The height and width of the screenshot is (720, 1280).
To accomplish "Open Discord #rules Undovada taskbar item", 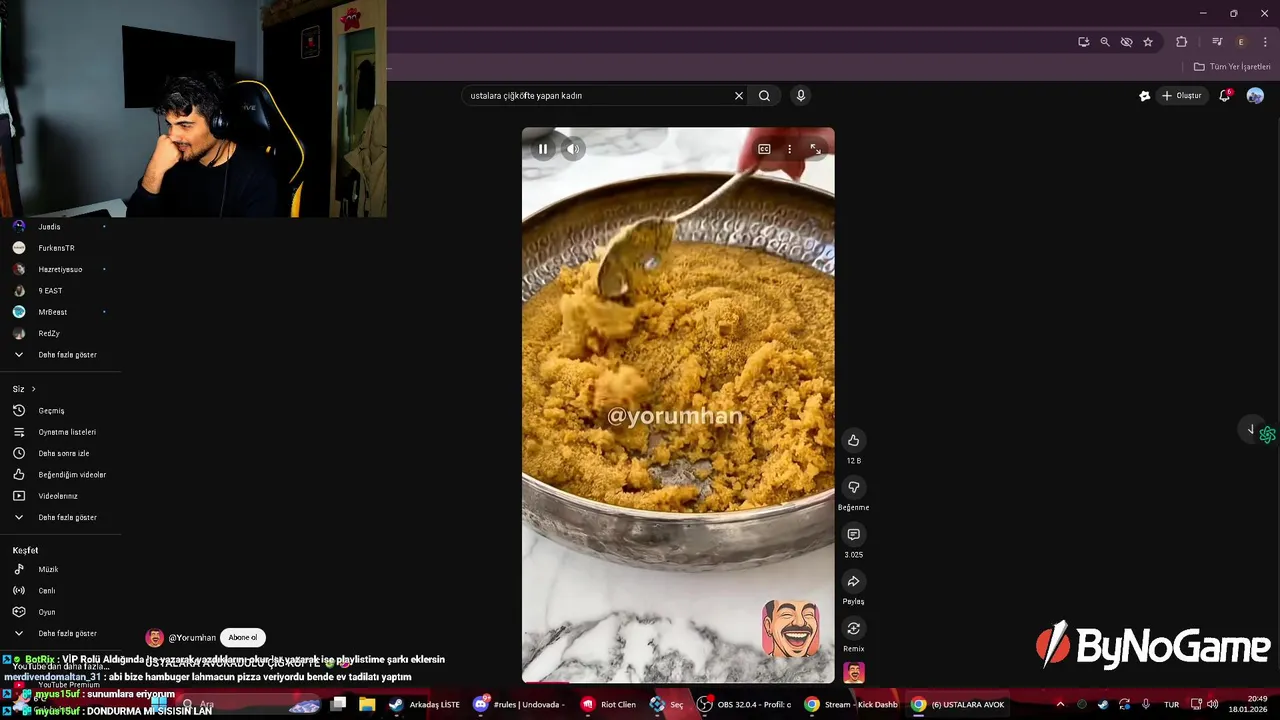I will (519, 704).
